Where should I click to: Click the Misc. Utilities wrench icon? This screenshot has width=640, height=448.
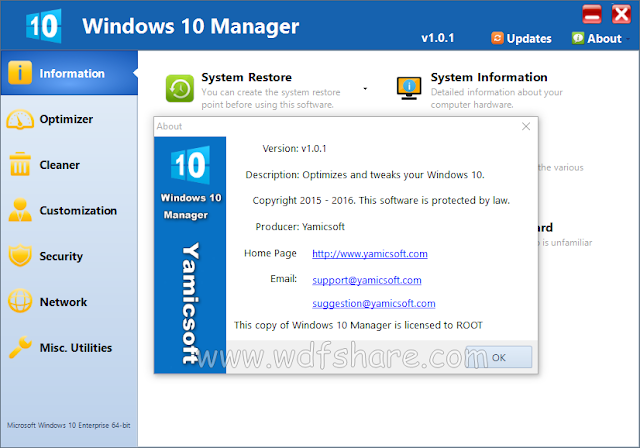point(20,347)
